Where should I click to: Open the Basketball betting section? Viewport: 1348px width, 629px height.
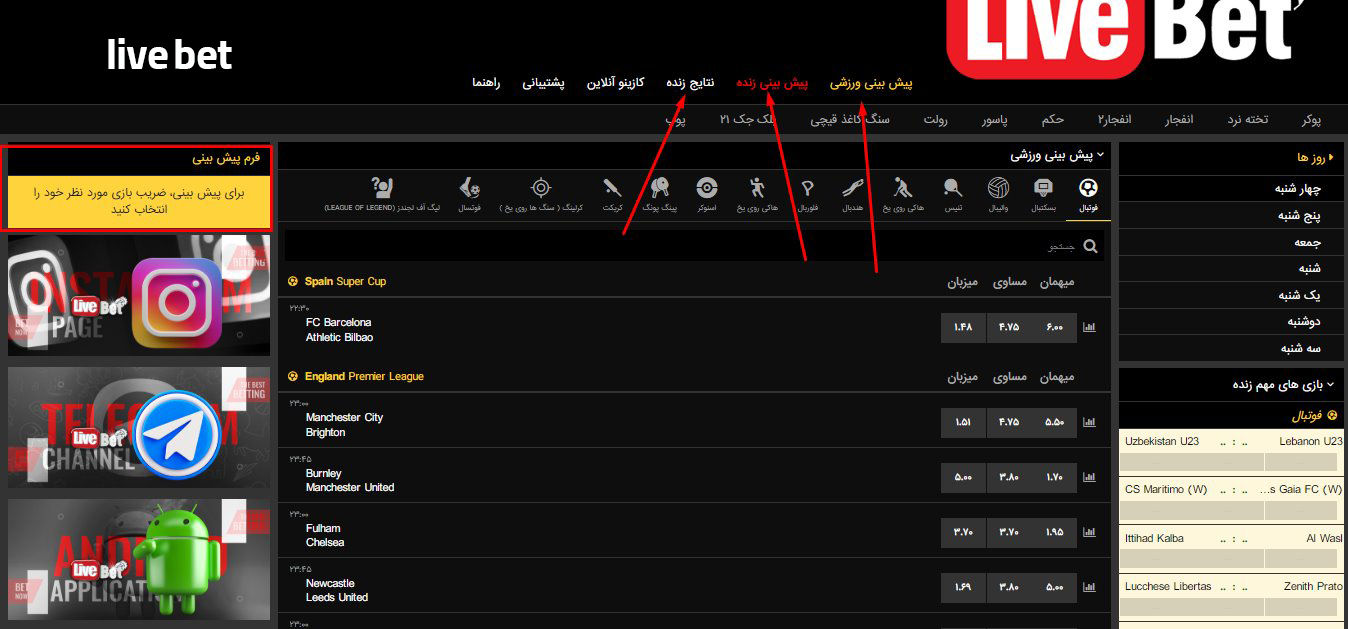point(1043,190)
